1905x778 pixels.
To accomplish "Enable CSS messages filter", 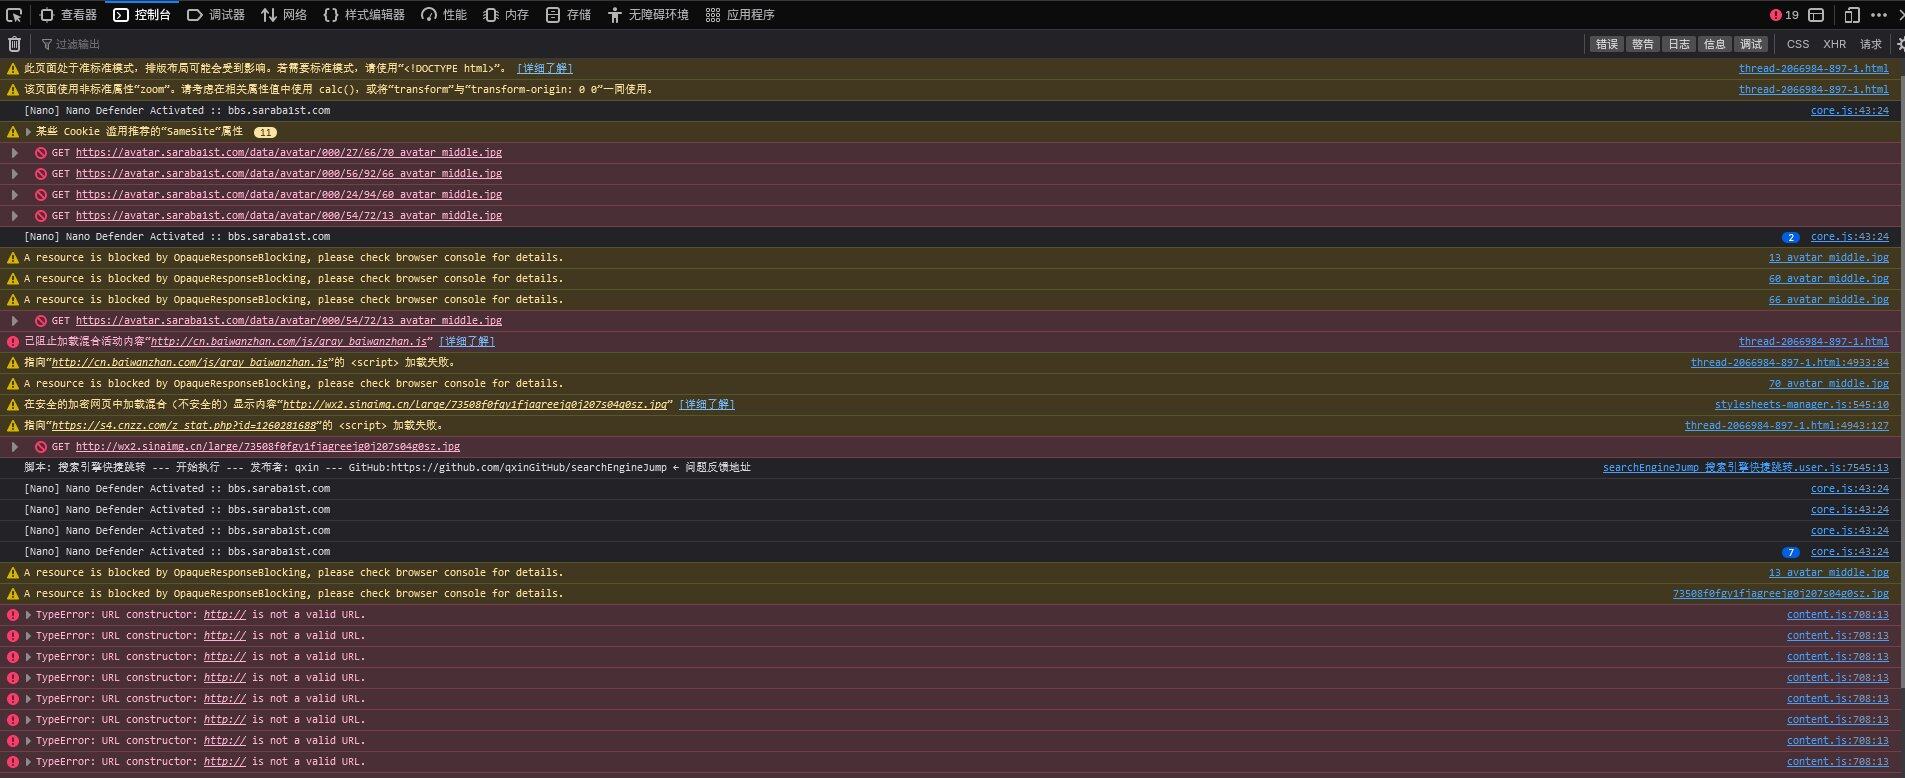I will (1798, 44).
